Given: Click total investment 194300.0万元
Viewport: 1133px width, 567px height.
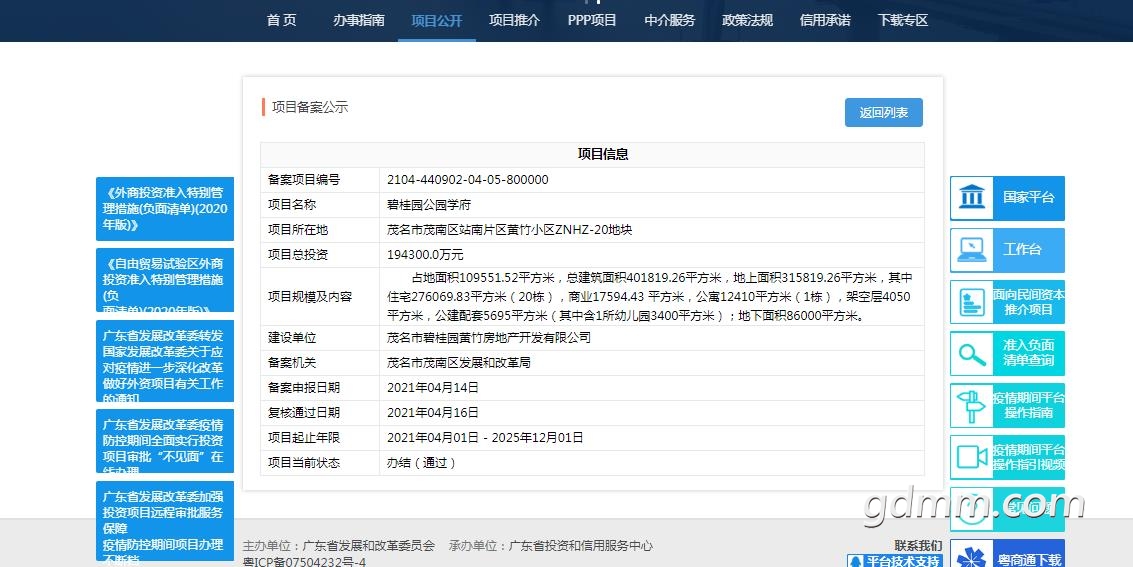Looking at the screenshot, I should [x=425, y=255].
